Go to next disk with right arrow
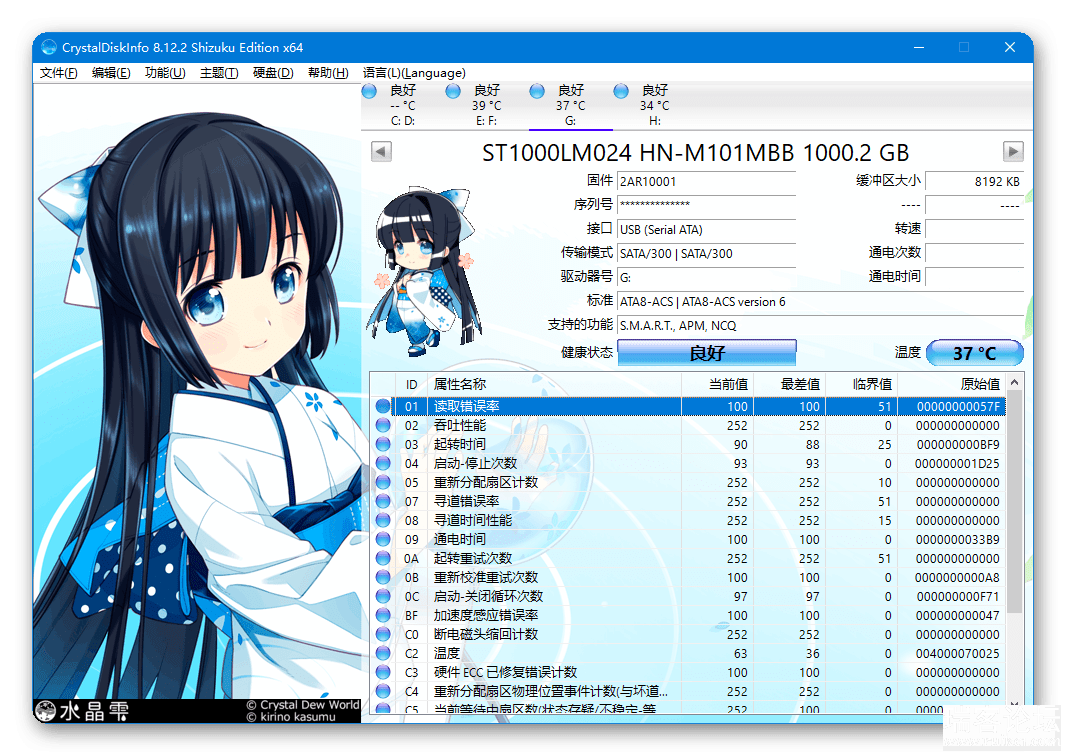Screen dimensions: 1066x756 (1013, 151)
